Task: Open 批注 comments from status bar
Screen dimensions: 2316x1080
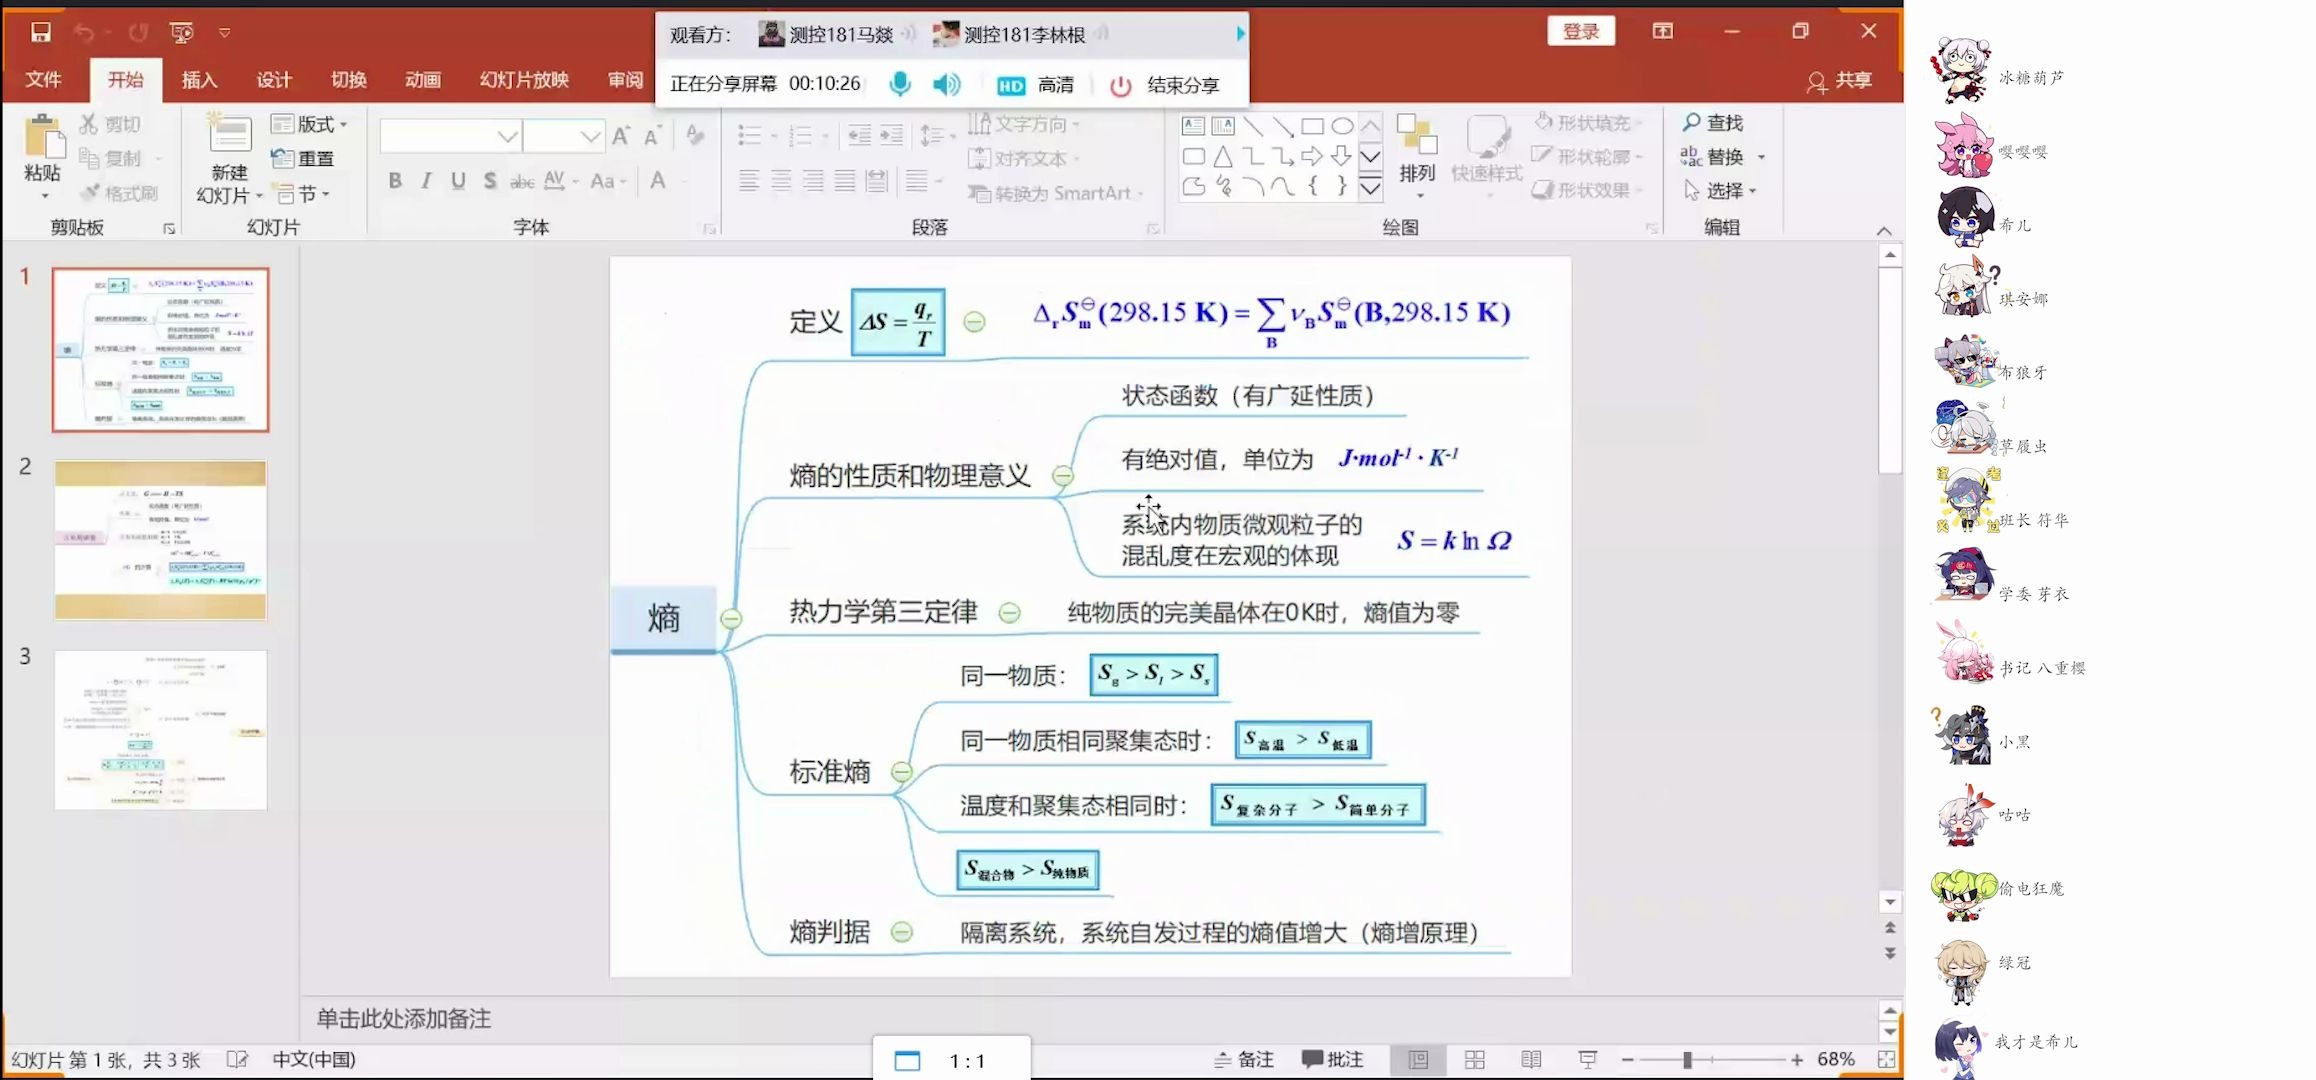Action: coord(1333,1060)
